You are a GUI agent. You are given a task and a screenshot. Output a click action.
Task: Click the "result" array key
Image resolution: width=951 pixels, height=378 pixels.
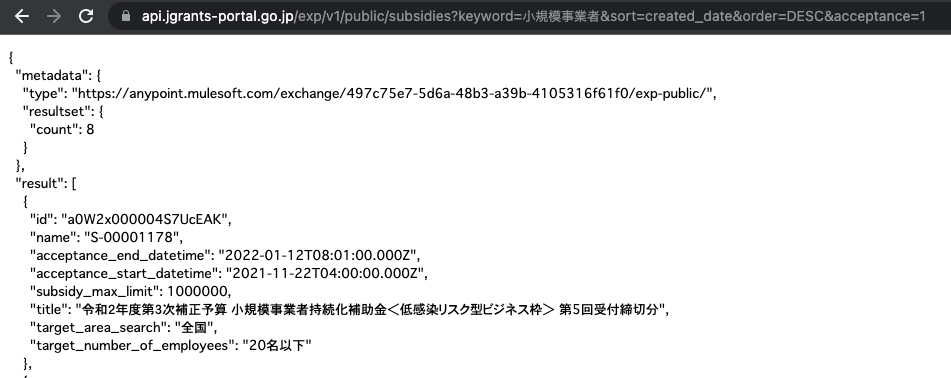[42, 184]
